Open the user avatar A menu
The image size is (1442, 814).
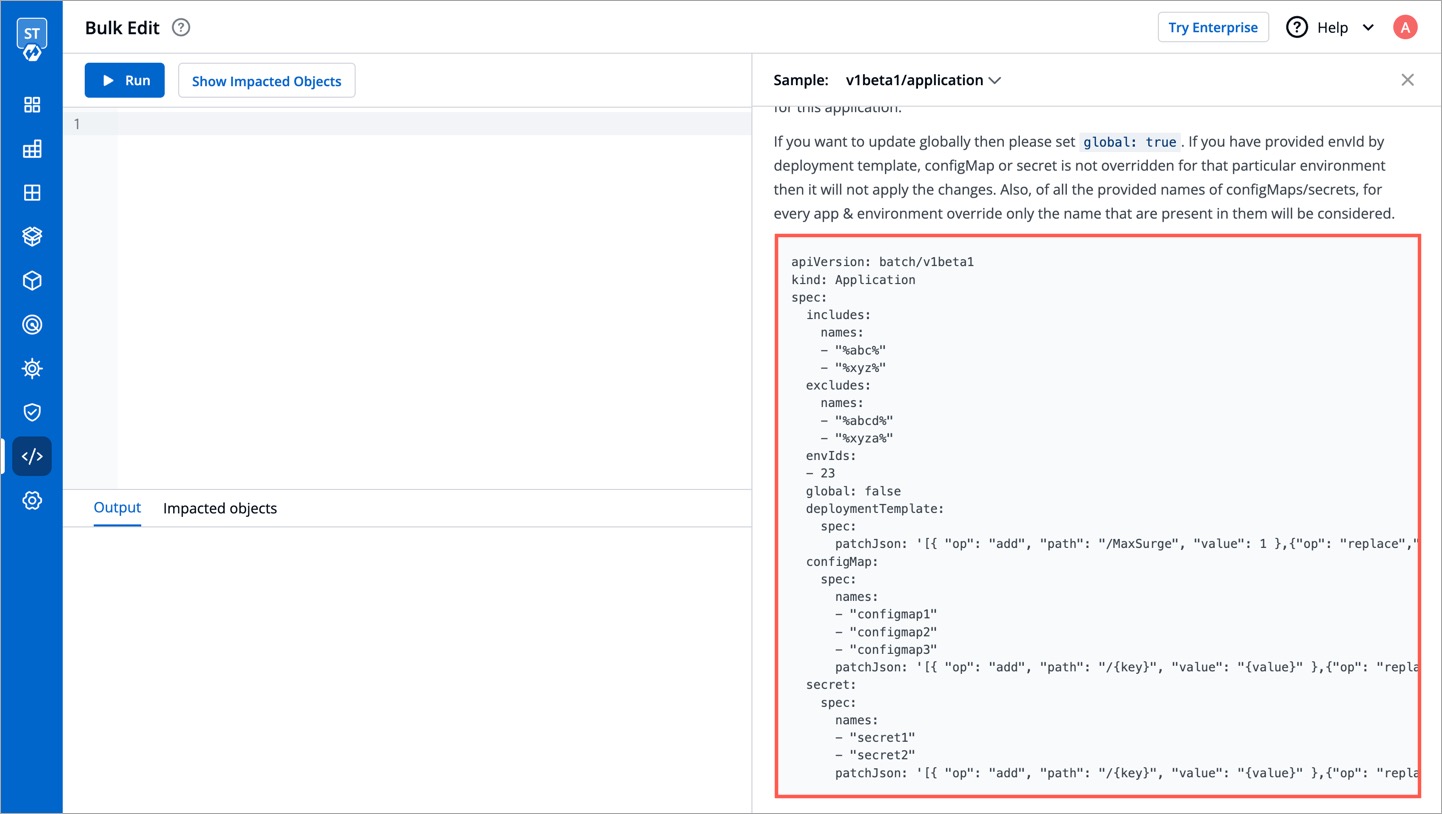click(1405, 28)
